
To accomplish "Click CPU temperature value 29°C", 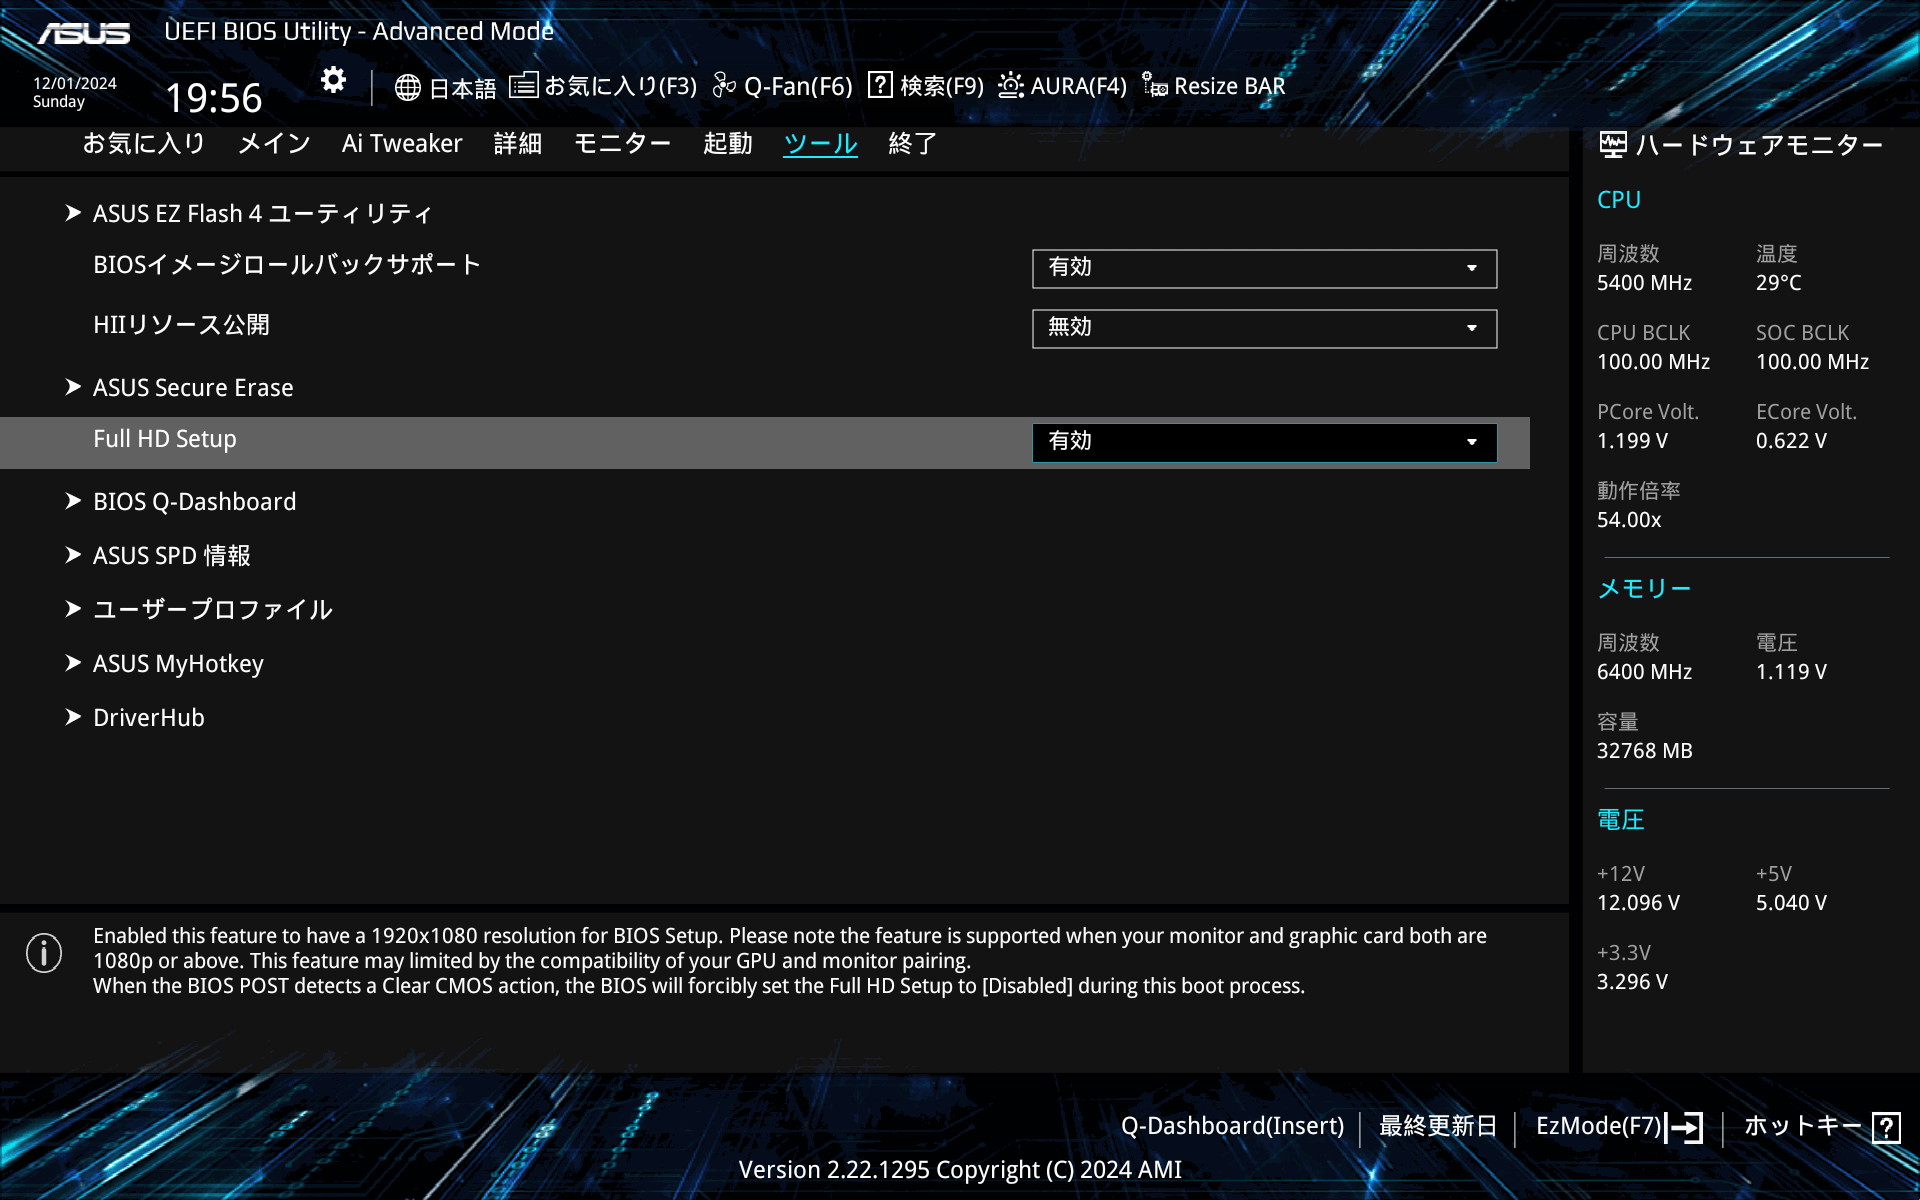I will pos(1778,283).
